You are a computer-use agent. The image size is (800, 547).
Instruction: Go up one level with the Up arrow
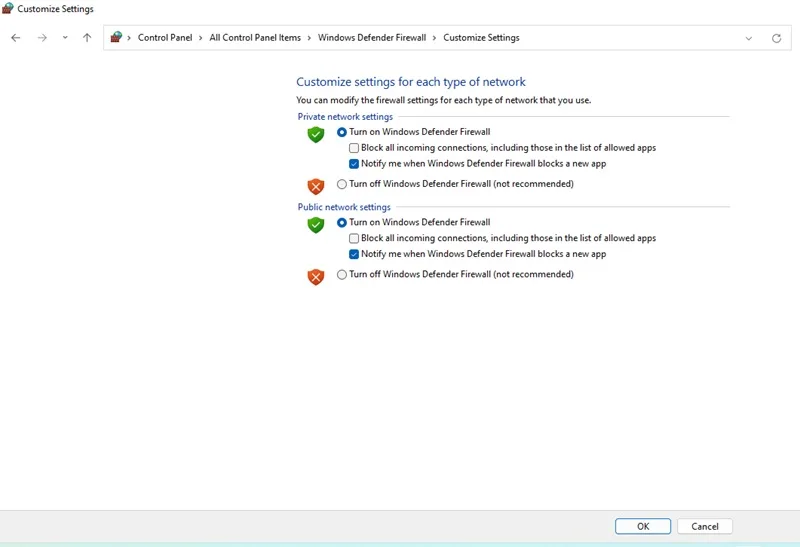coord(87,38)
